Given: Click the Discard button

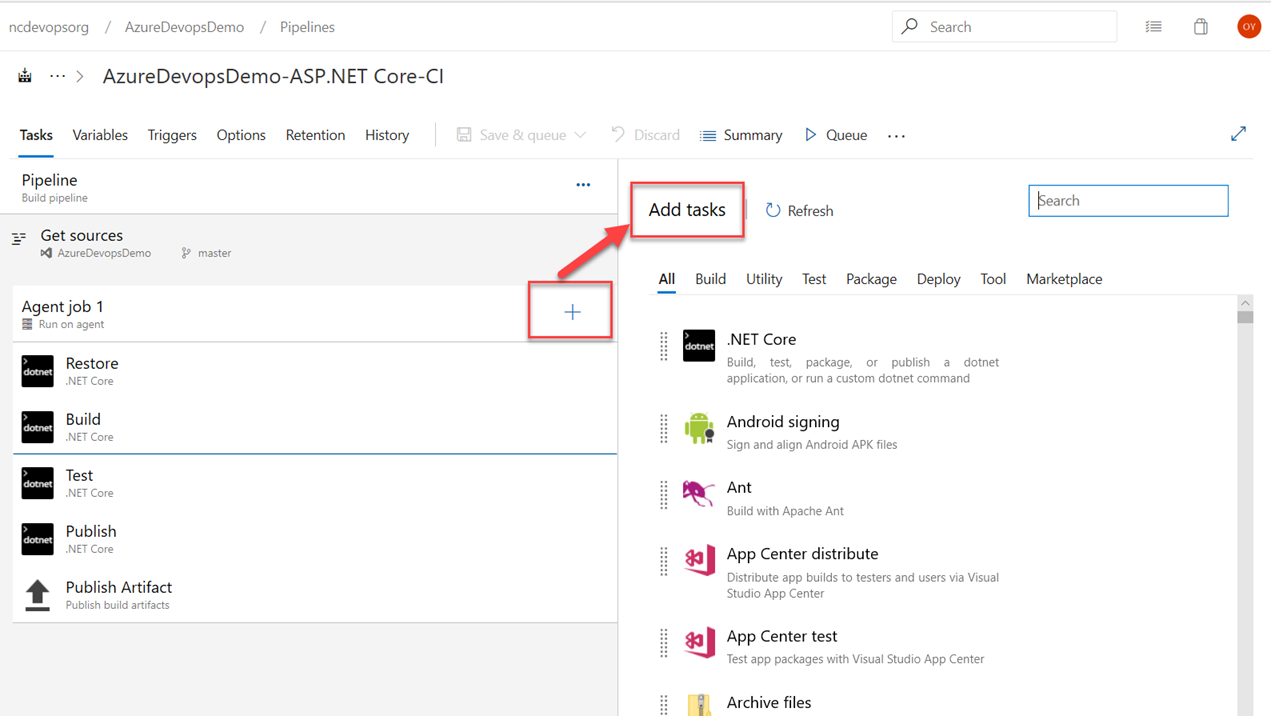Looking at the screenshot, I should click(x=645, y=135).
